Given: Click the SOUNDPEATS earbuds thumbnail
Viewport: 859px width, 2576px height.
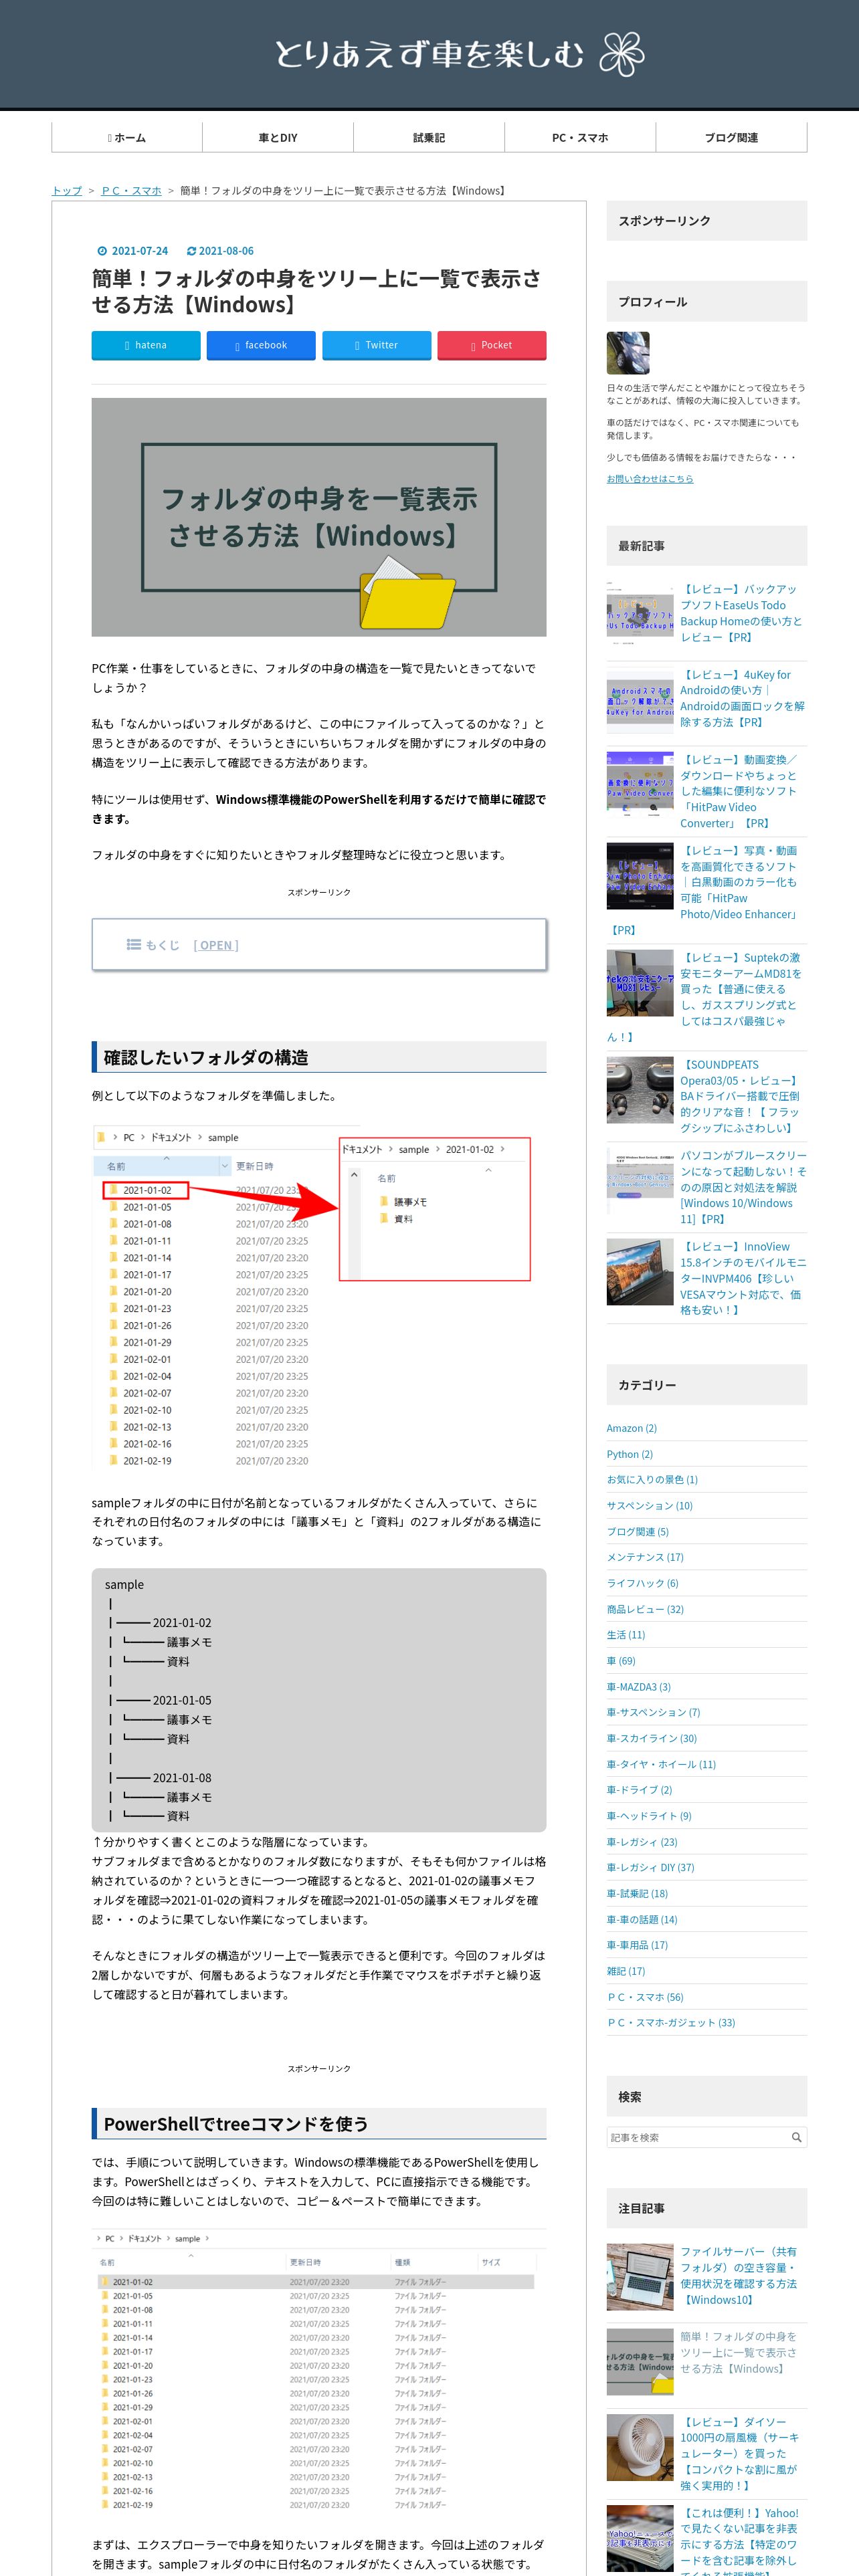Looking at the screenshot, I should (640, 1090).
